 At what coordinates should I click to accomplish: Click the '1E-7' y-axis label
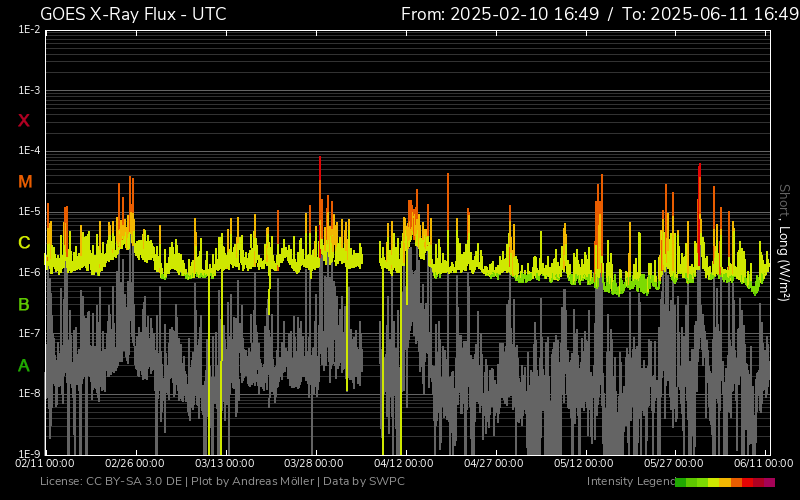click(x=30, y=333)
